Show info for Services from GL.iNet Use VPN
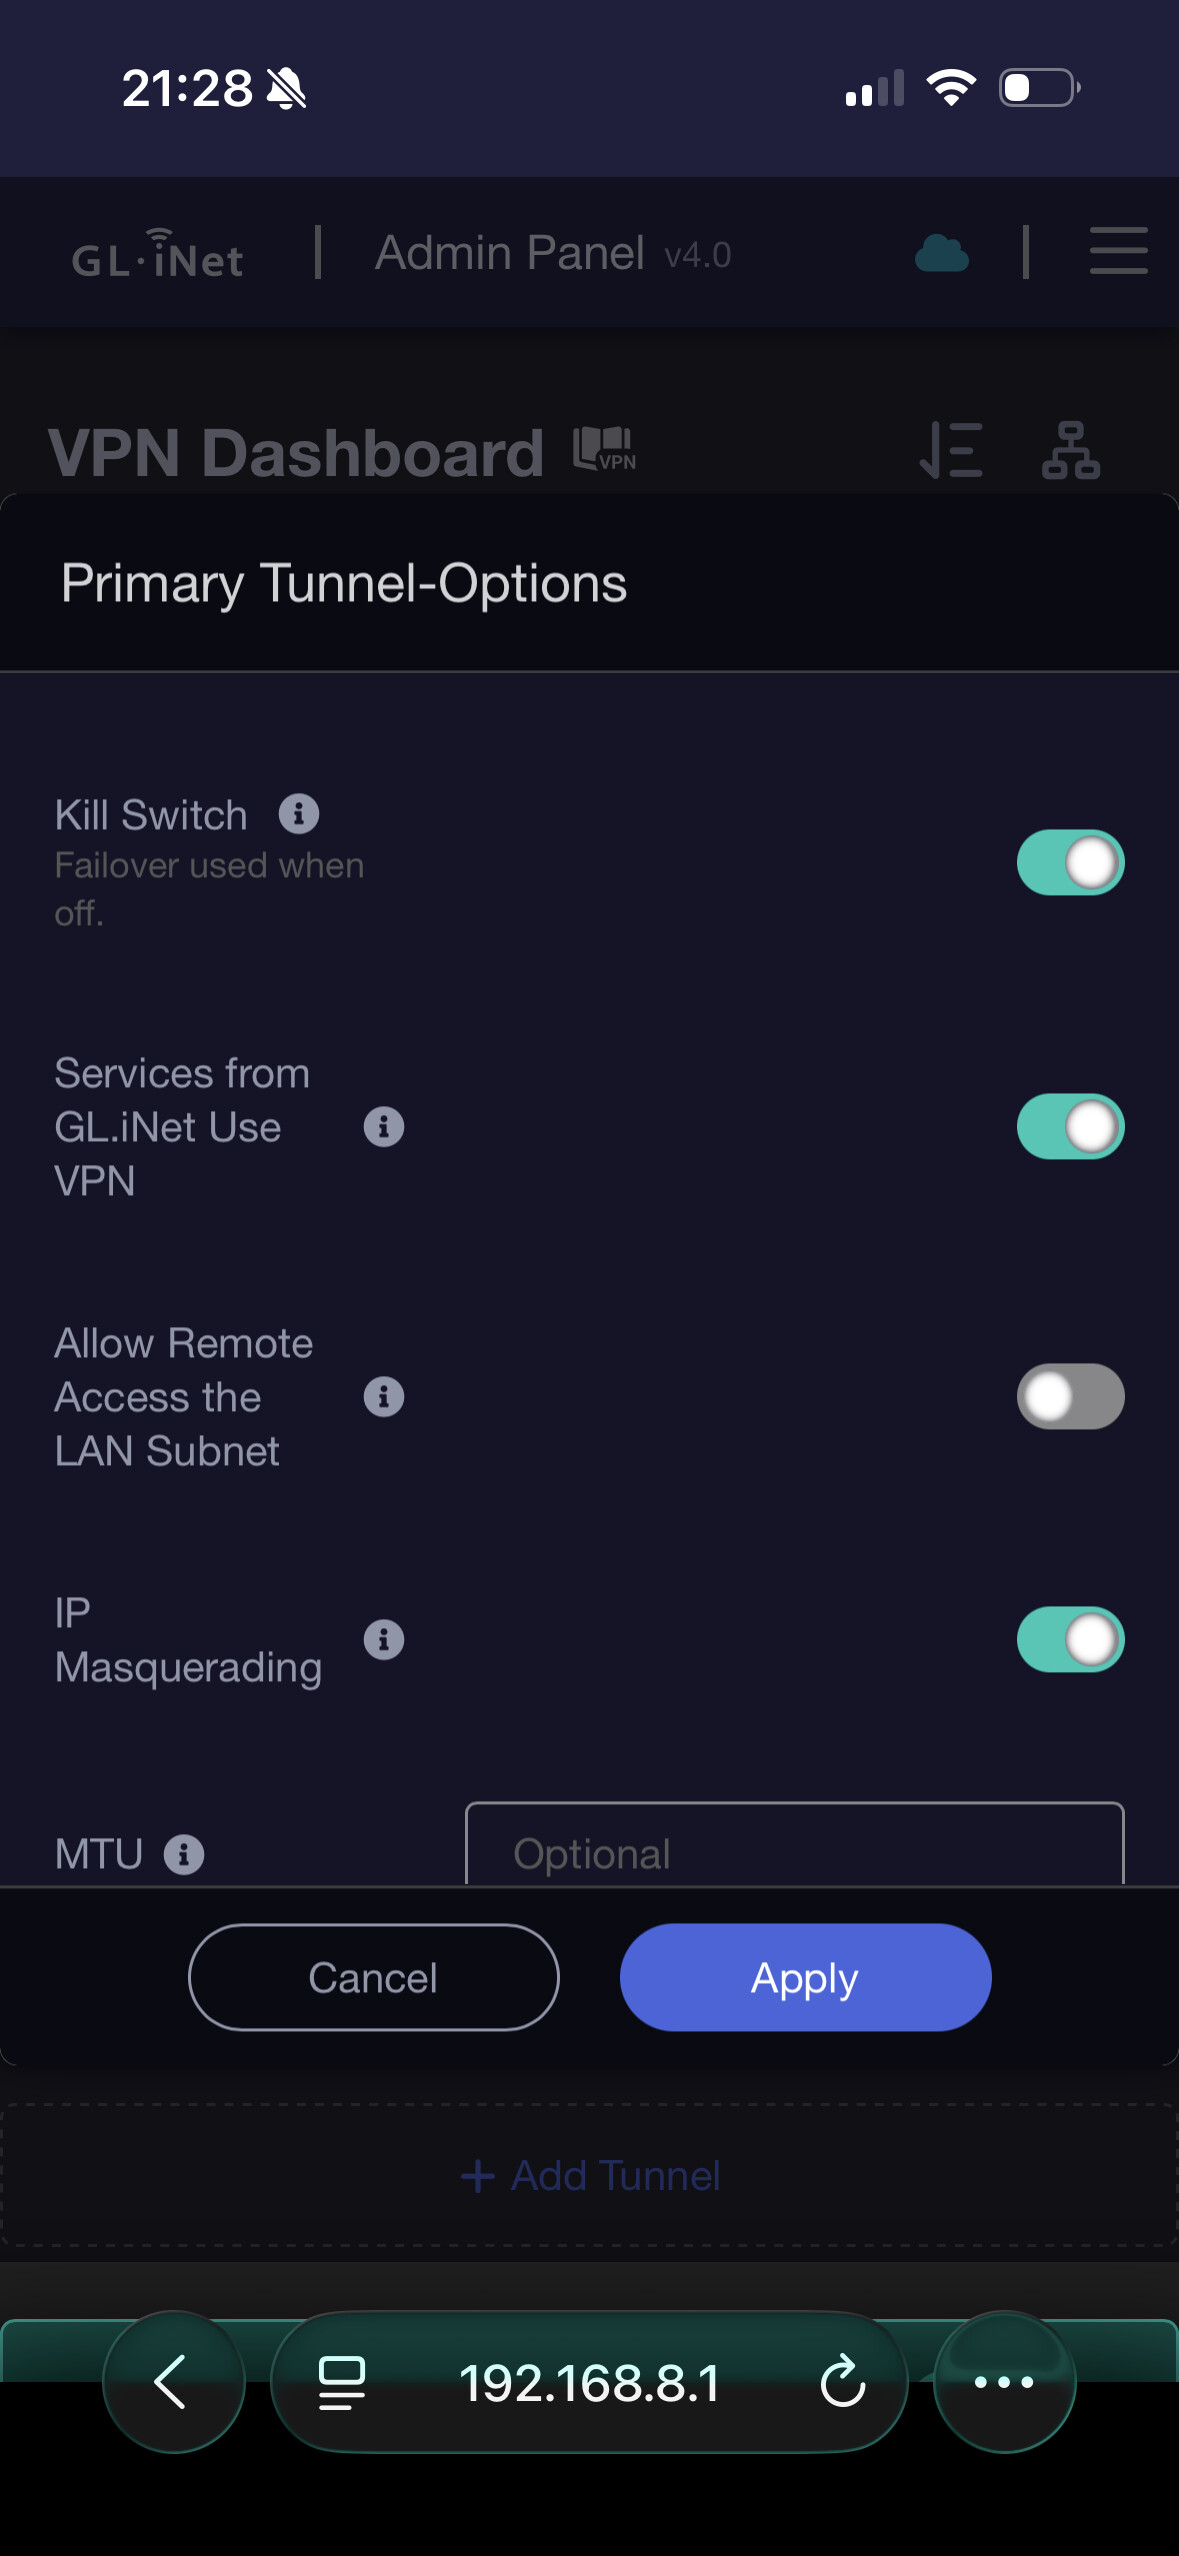The width and height of the screenshot is (1179, 2556). click(x=384, y=1127)
